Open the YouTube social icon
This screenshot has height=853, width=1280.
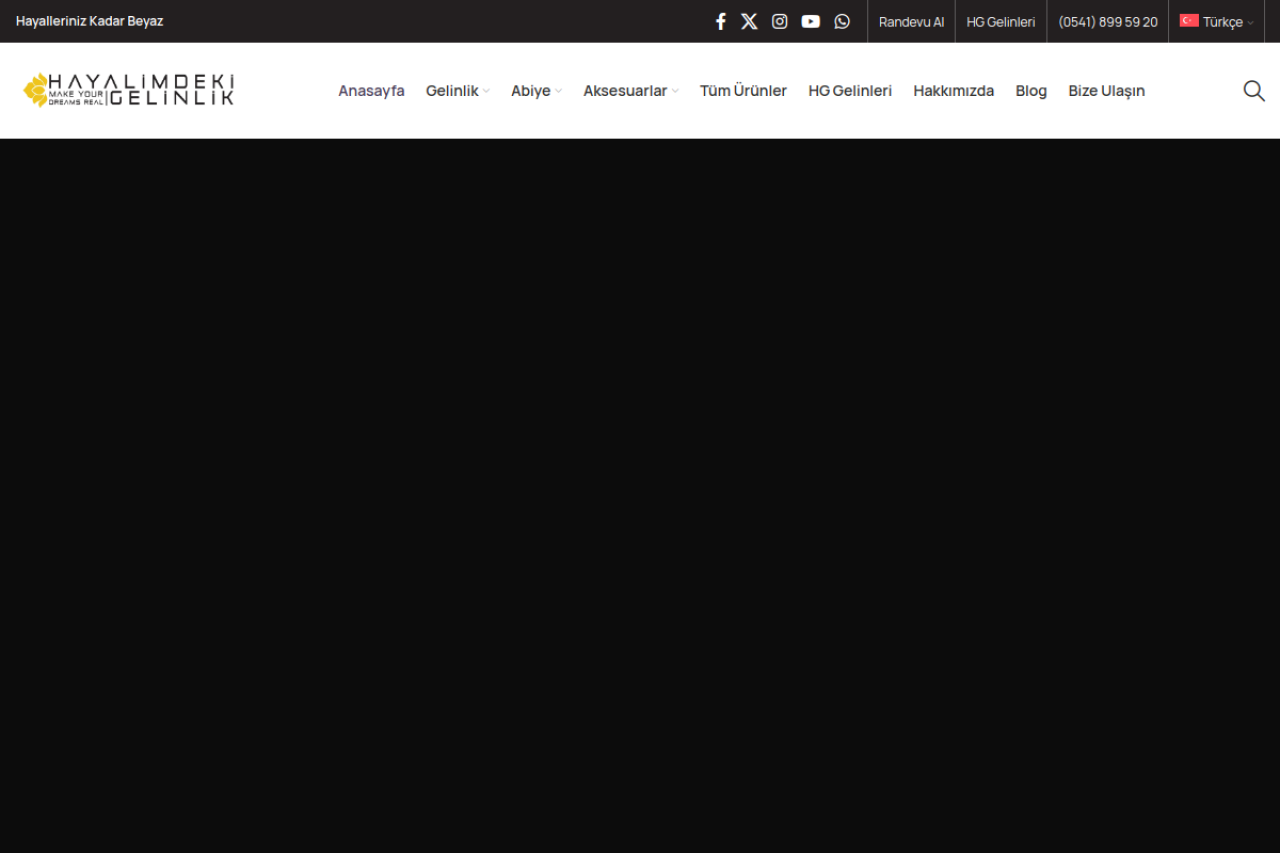point(811,21)
